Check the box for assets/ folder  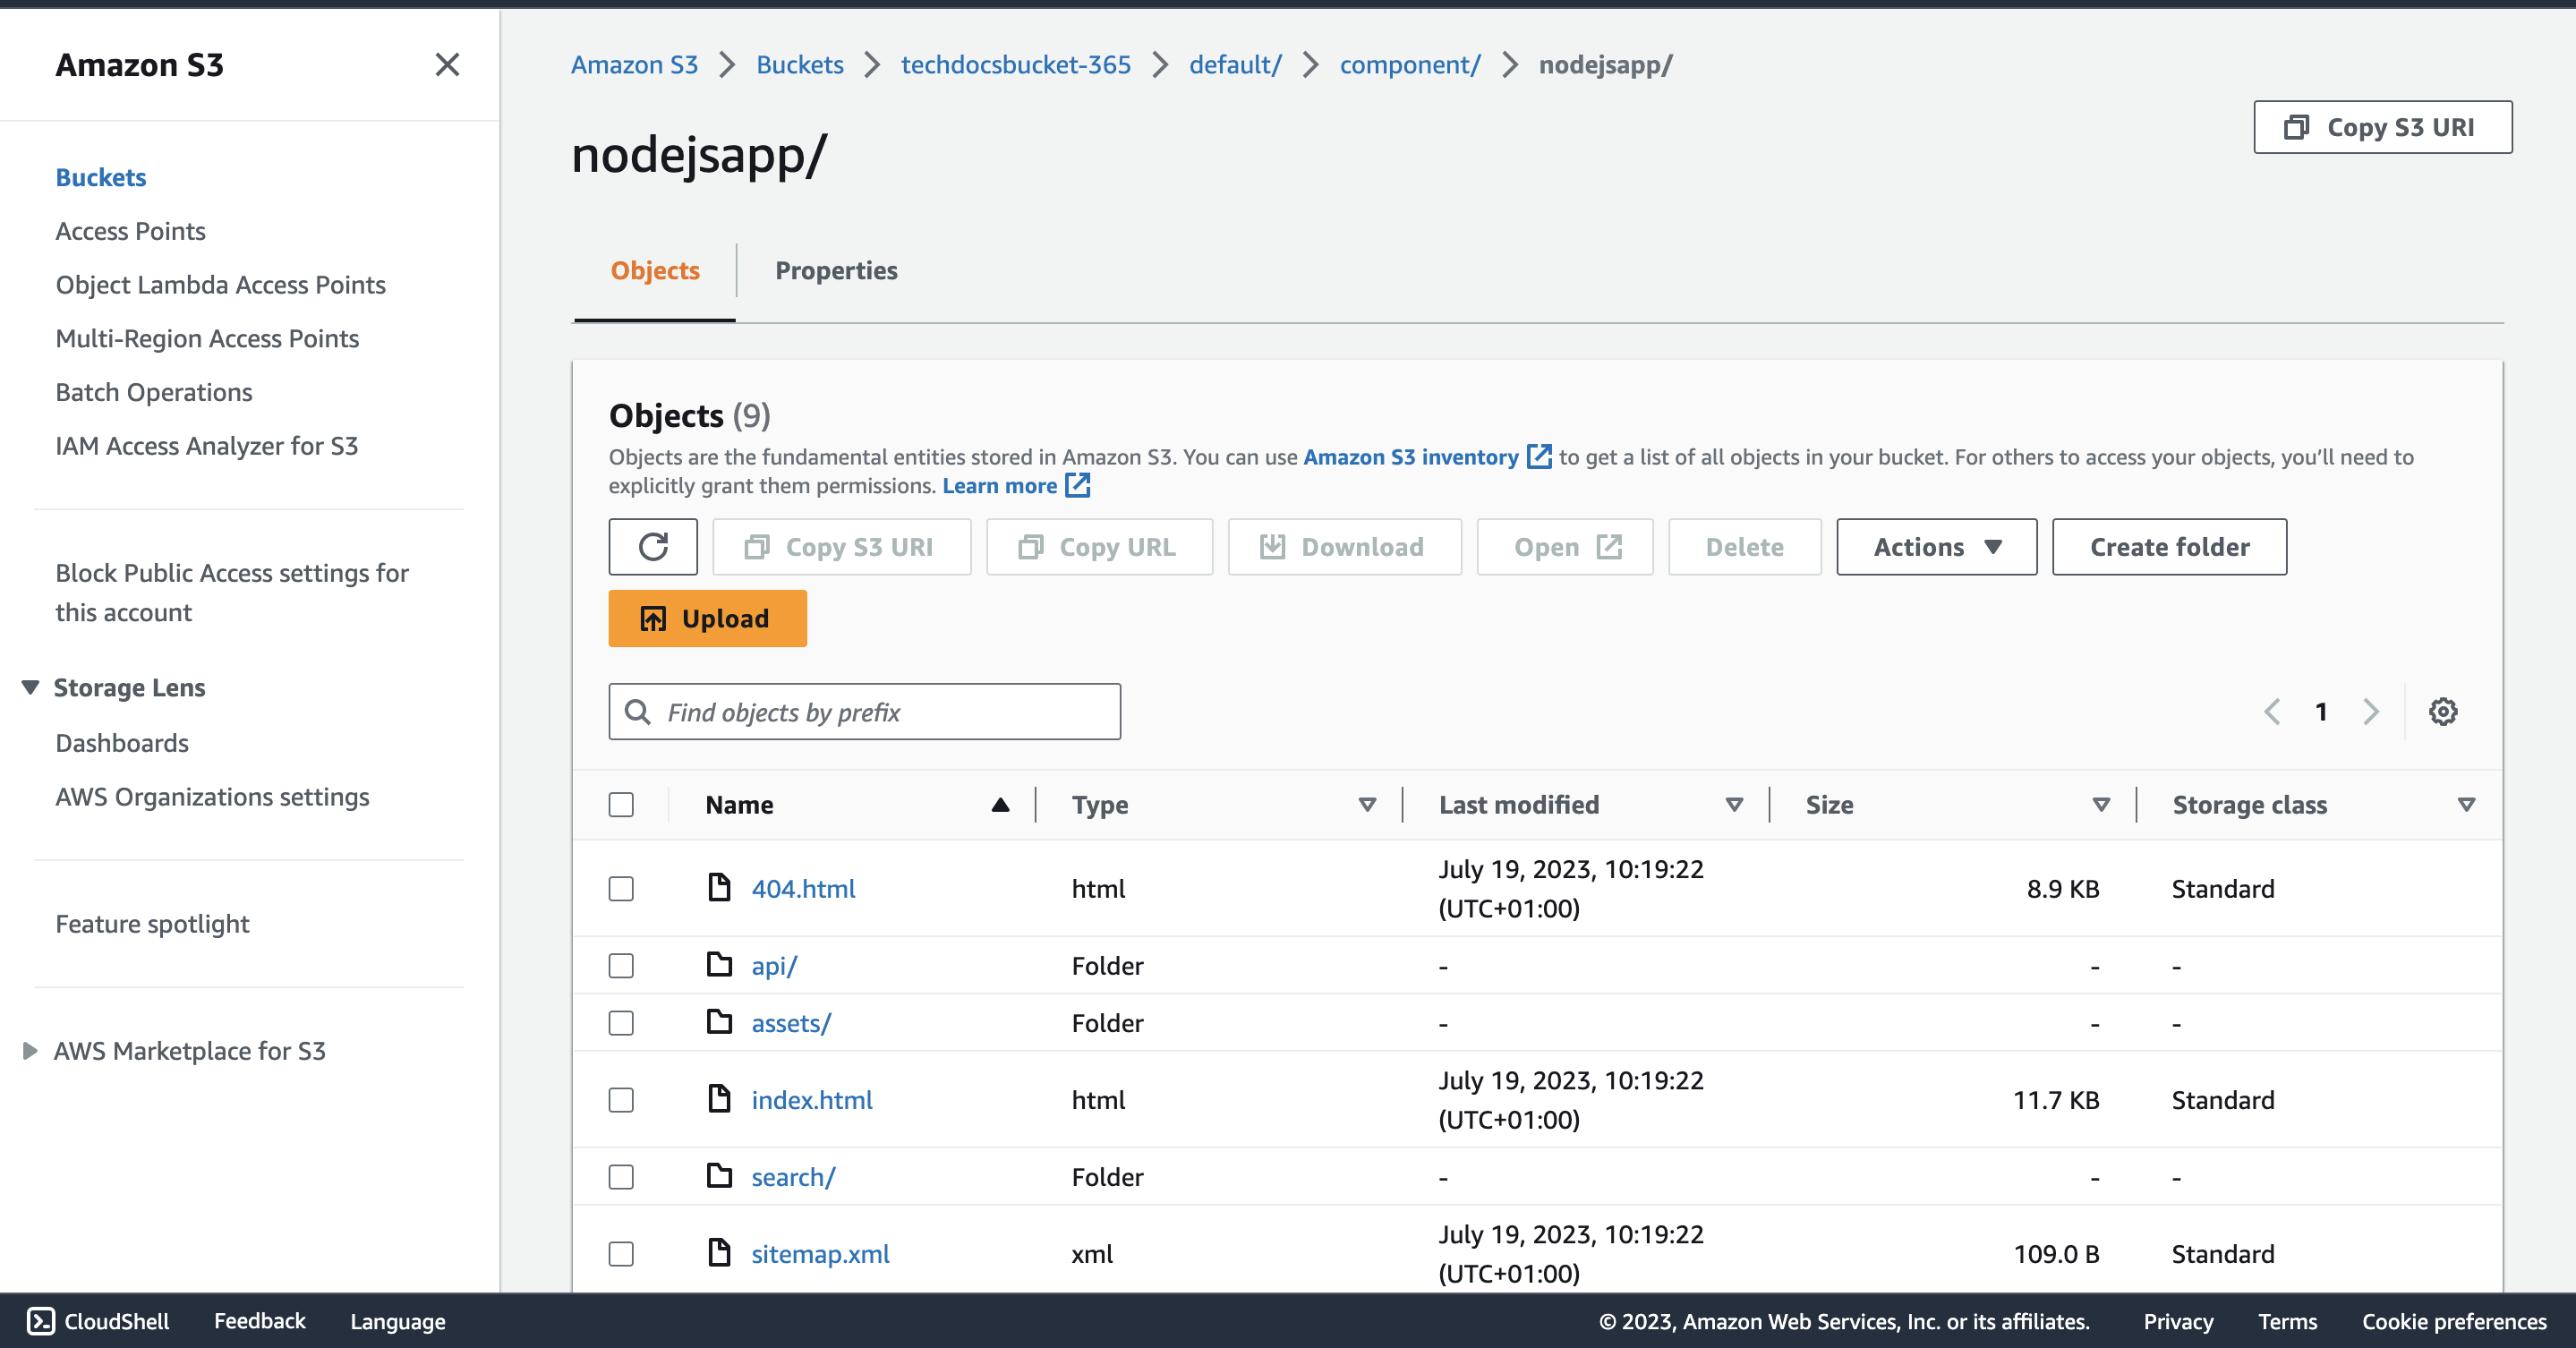(x=621, y=1023)
